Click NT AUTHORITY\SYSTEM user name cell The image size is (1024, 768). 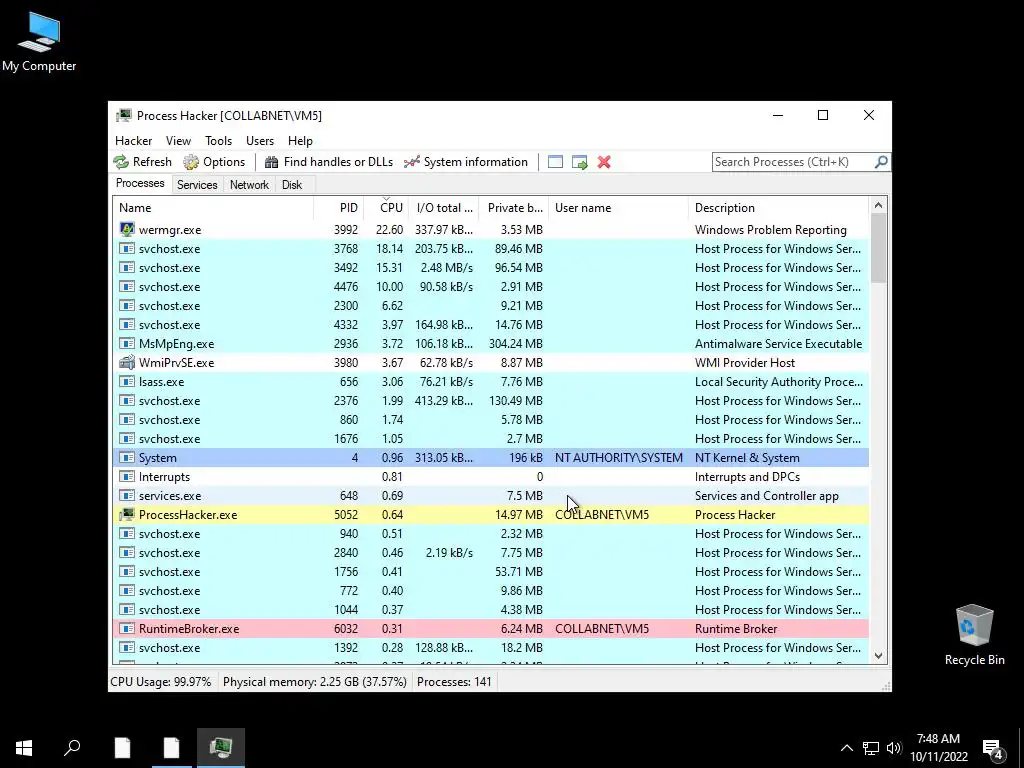(618, 458)
